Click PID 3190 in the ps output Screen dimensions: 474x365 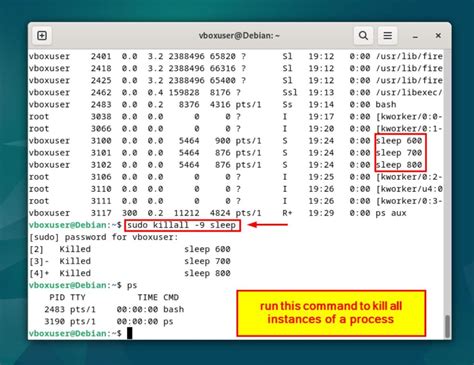point(54,321)
